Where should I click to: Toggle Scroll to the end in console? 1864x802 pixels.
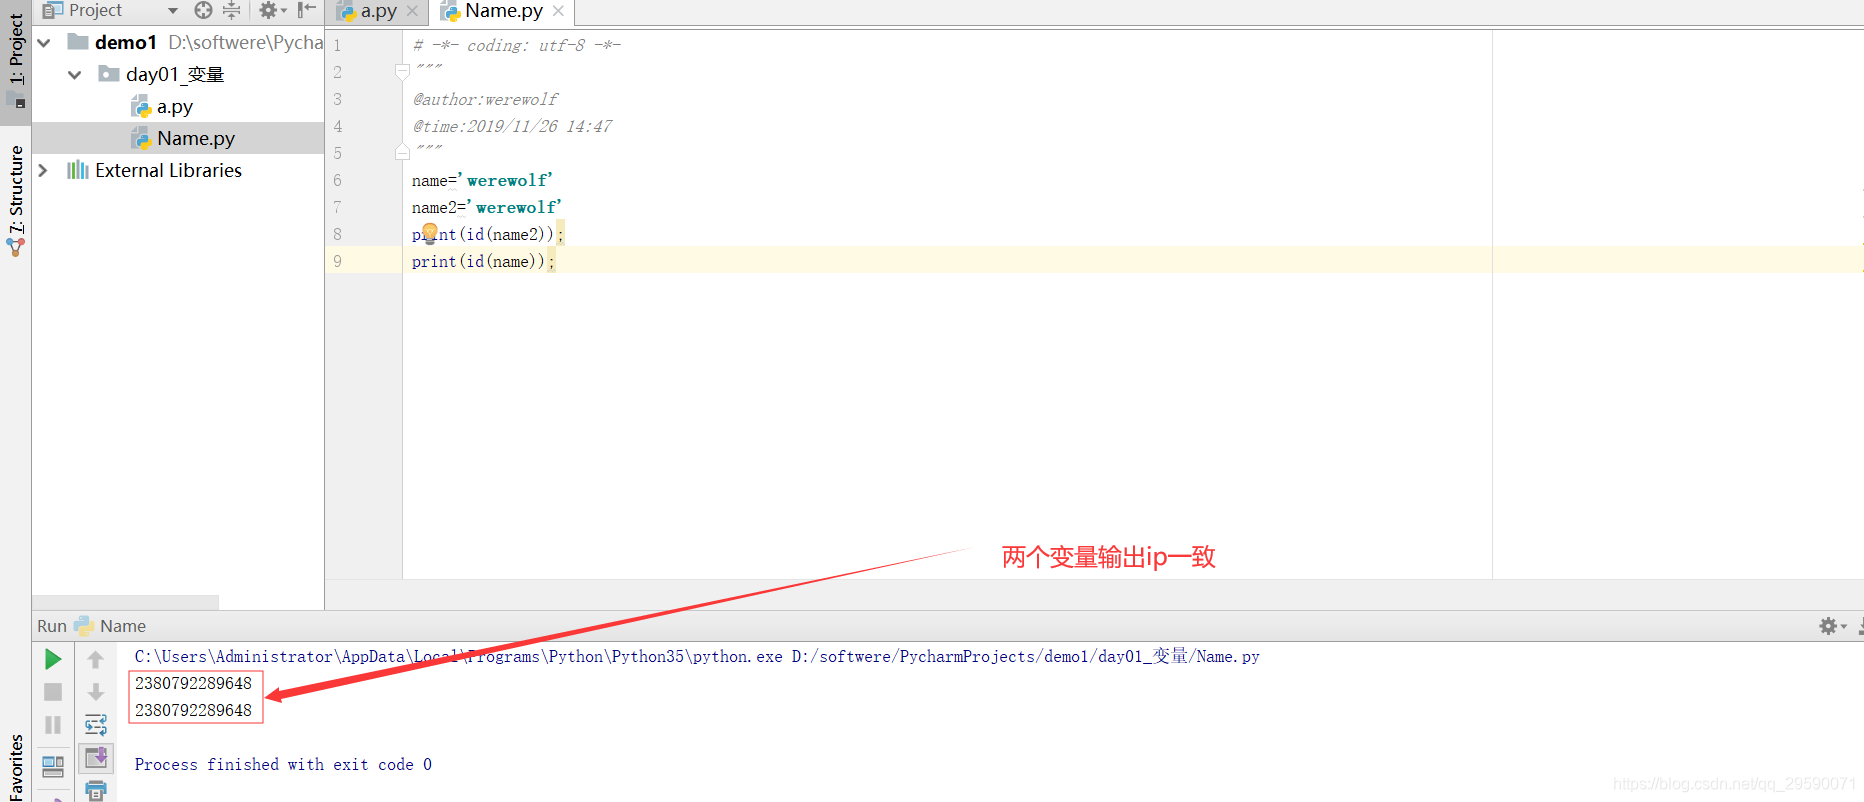click(96, 758)
